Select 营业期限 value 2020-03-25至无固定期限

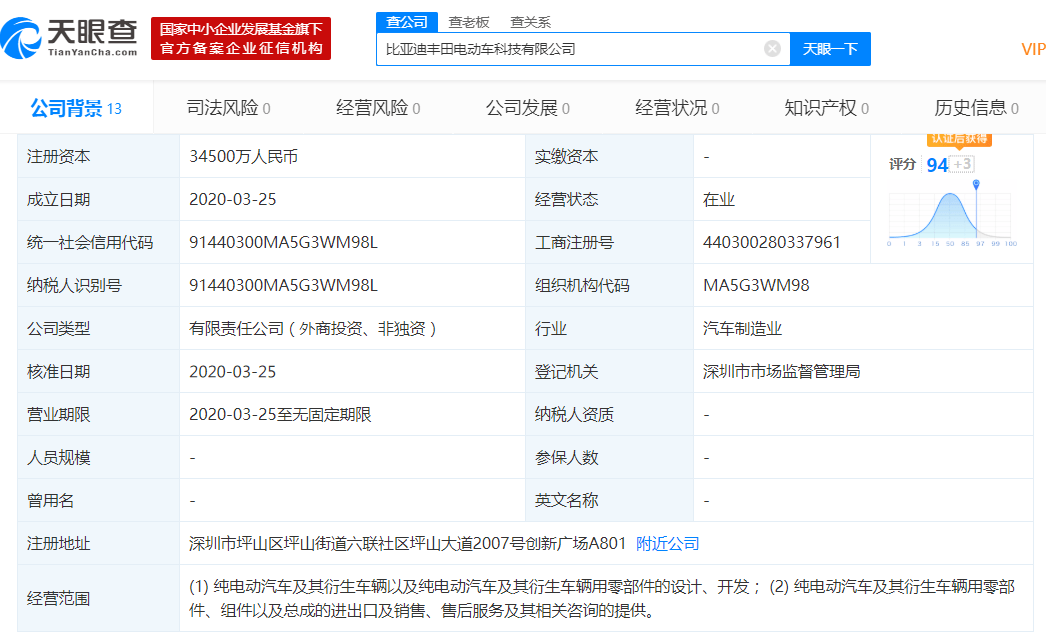click(x=280, y=414)
